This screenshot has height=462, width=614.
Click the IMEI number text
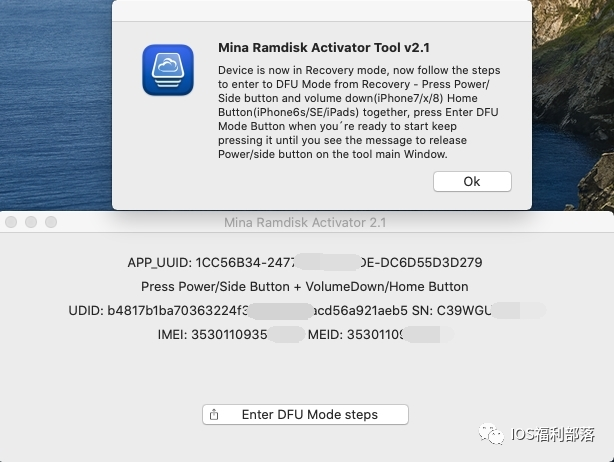[x=231, y=335]
